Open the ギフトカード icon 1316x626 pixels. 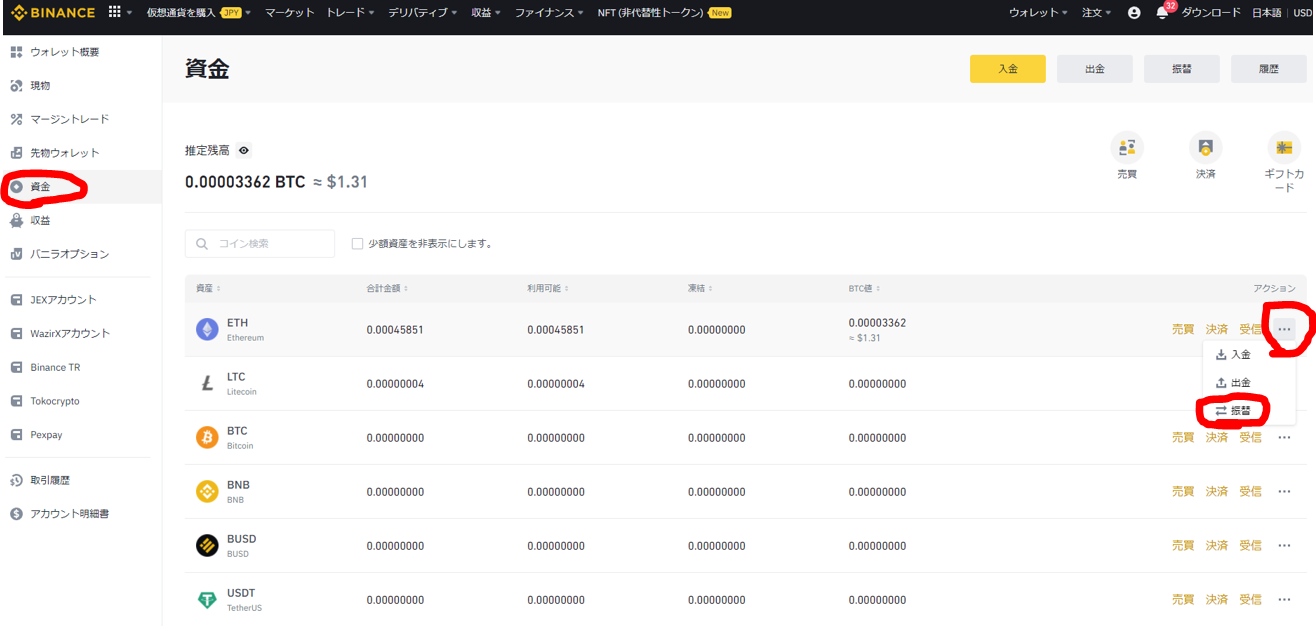(1284, 147)
